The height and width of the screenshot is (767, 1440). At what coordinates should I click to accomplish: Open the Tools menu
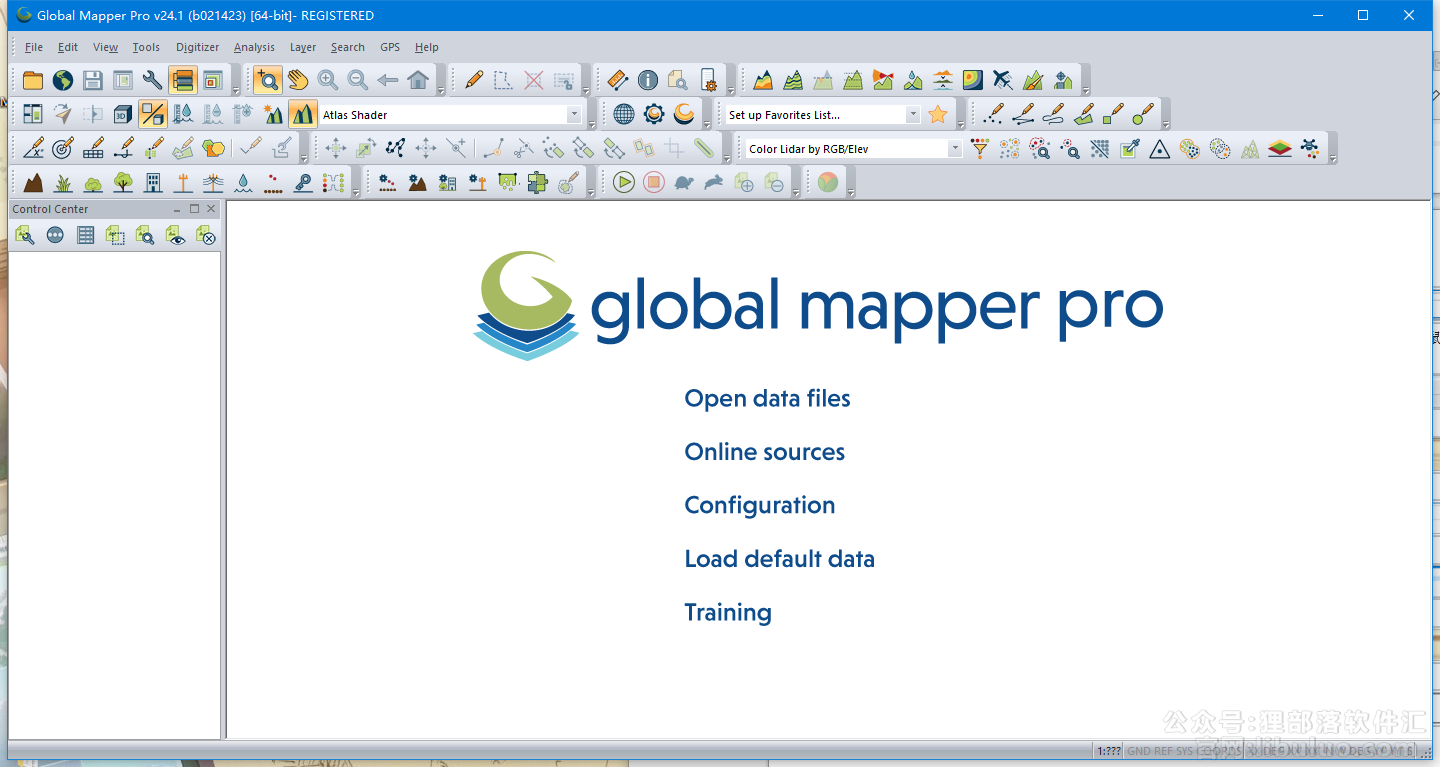[x=146, y=47]
